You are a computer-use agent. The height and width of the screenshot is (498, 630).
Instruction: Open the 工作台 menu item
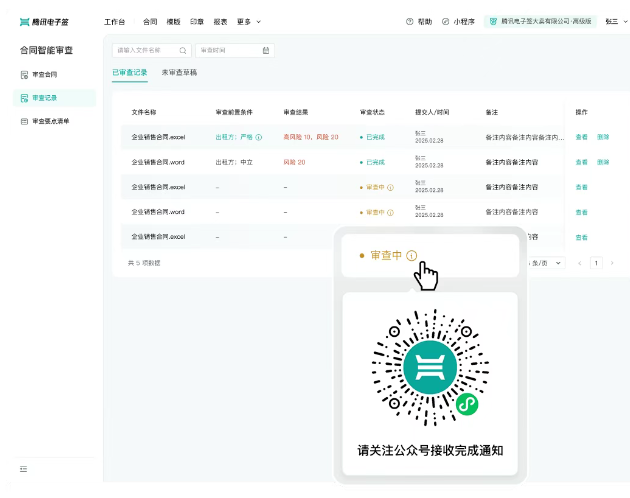point(115,22)
